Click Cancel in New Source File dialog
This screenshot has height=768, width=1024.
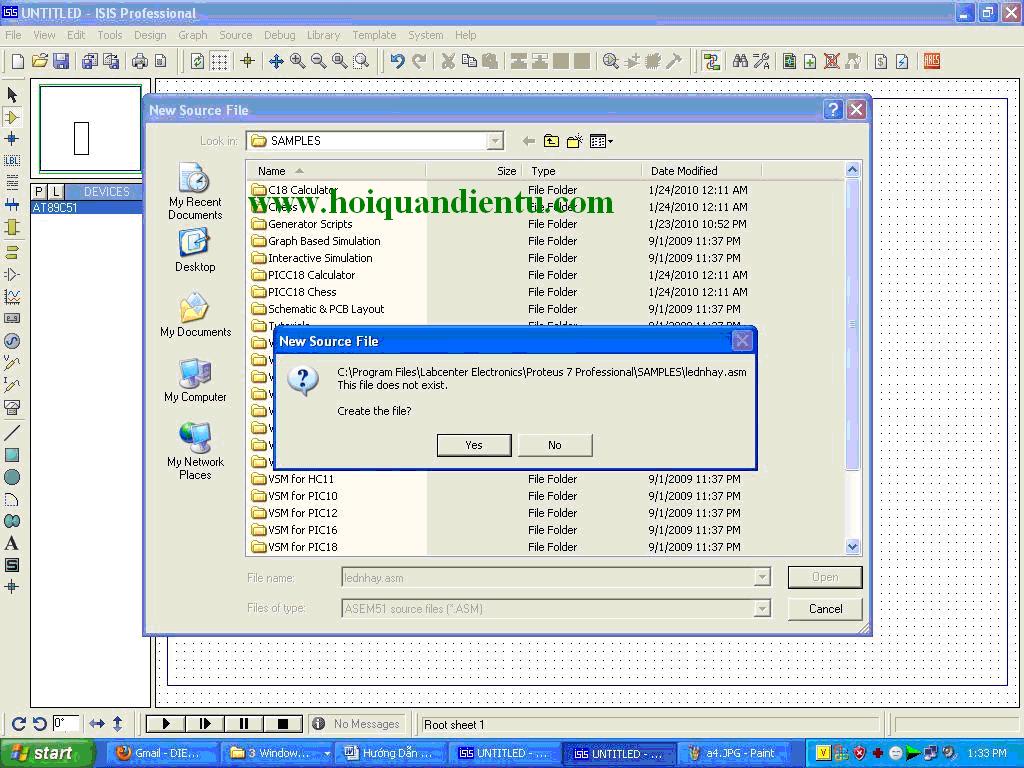(825, 609)
